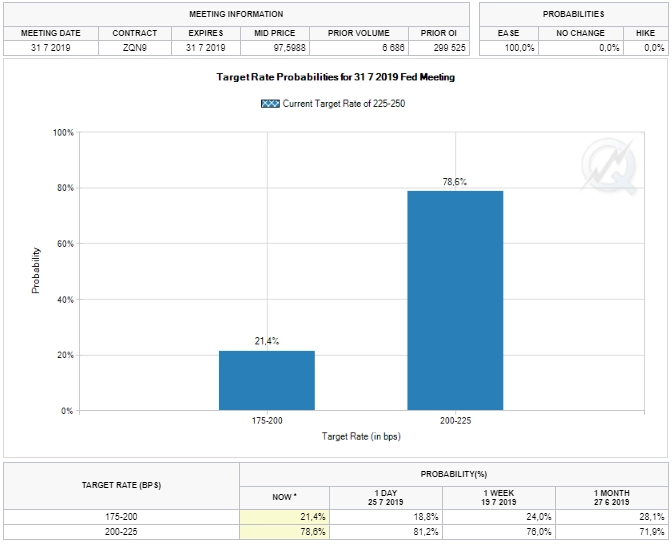Image resolution: width=672 pixels, height=545 pixels.
Task: Click the PRIOR VOLUME column header
Action: (359, 33)
